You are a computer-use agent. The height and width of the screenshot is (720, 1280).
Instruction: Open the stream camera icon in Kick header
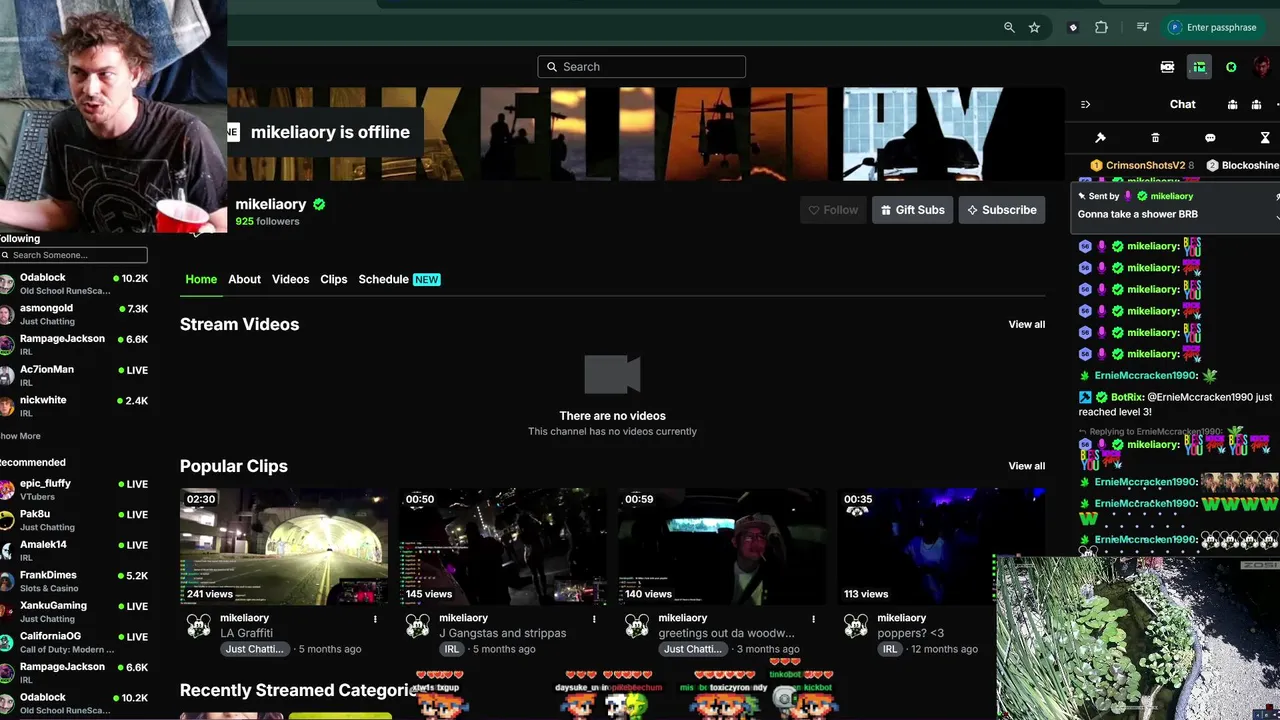(x=1167, y=67)
